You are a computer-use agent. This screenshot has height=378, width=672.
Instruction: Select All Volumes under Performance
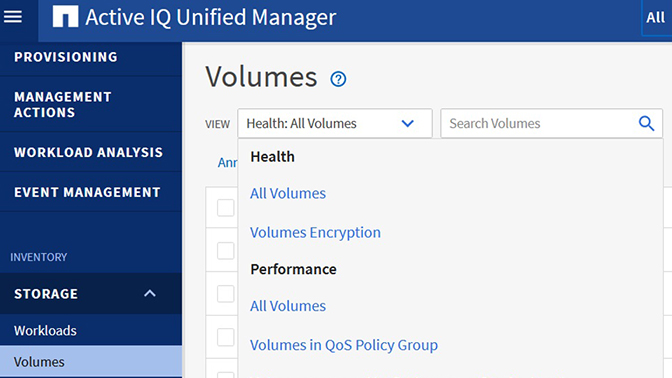[x=288, y=306]
